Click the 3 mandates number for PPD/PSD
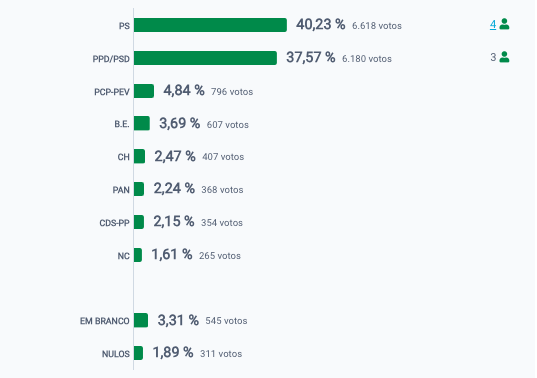Screen dimensions: 537x378 click(x=493, y=57)
